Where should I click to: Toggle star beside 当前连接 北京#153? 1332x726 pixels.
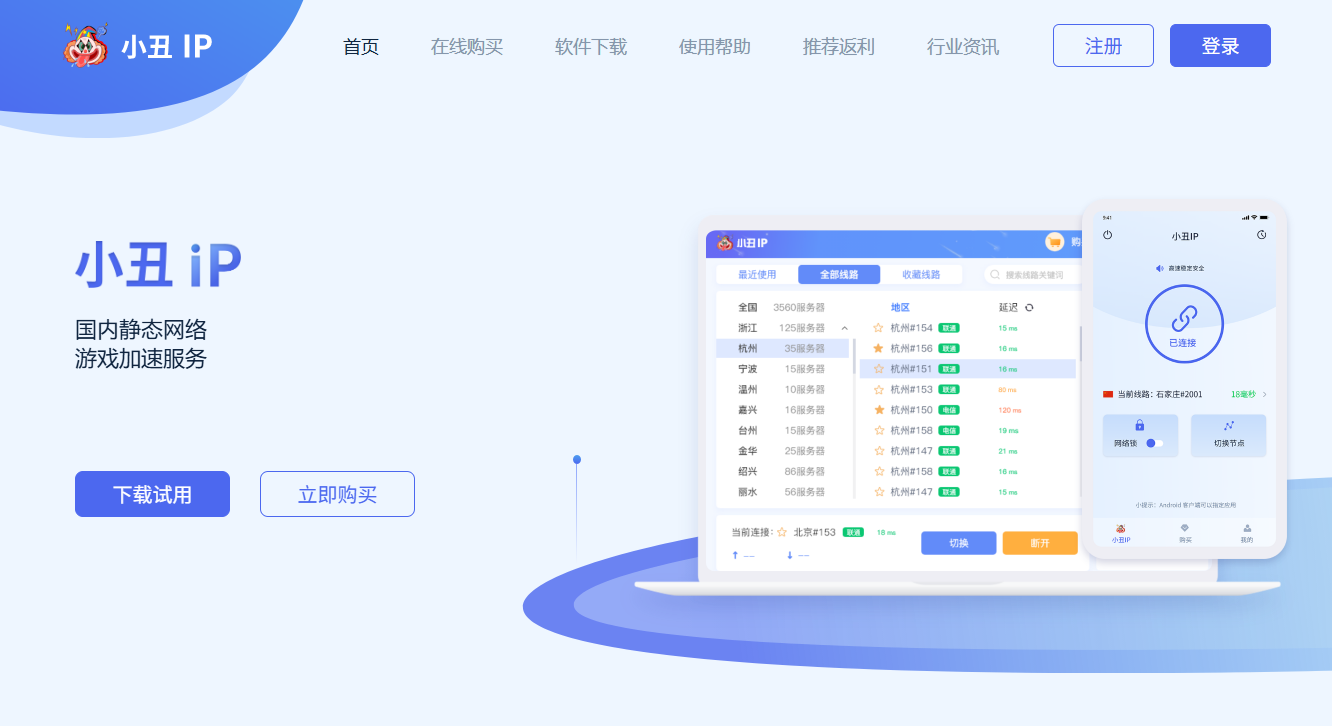pyautogui.click(x=782, y=533)
